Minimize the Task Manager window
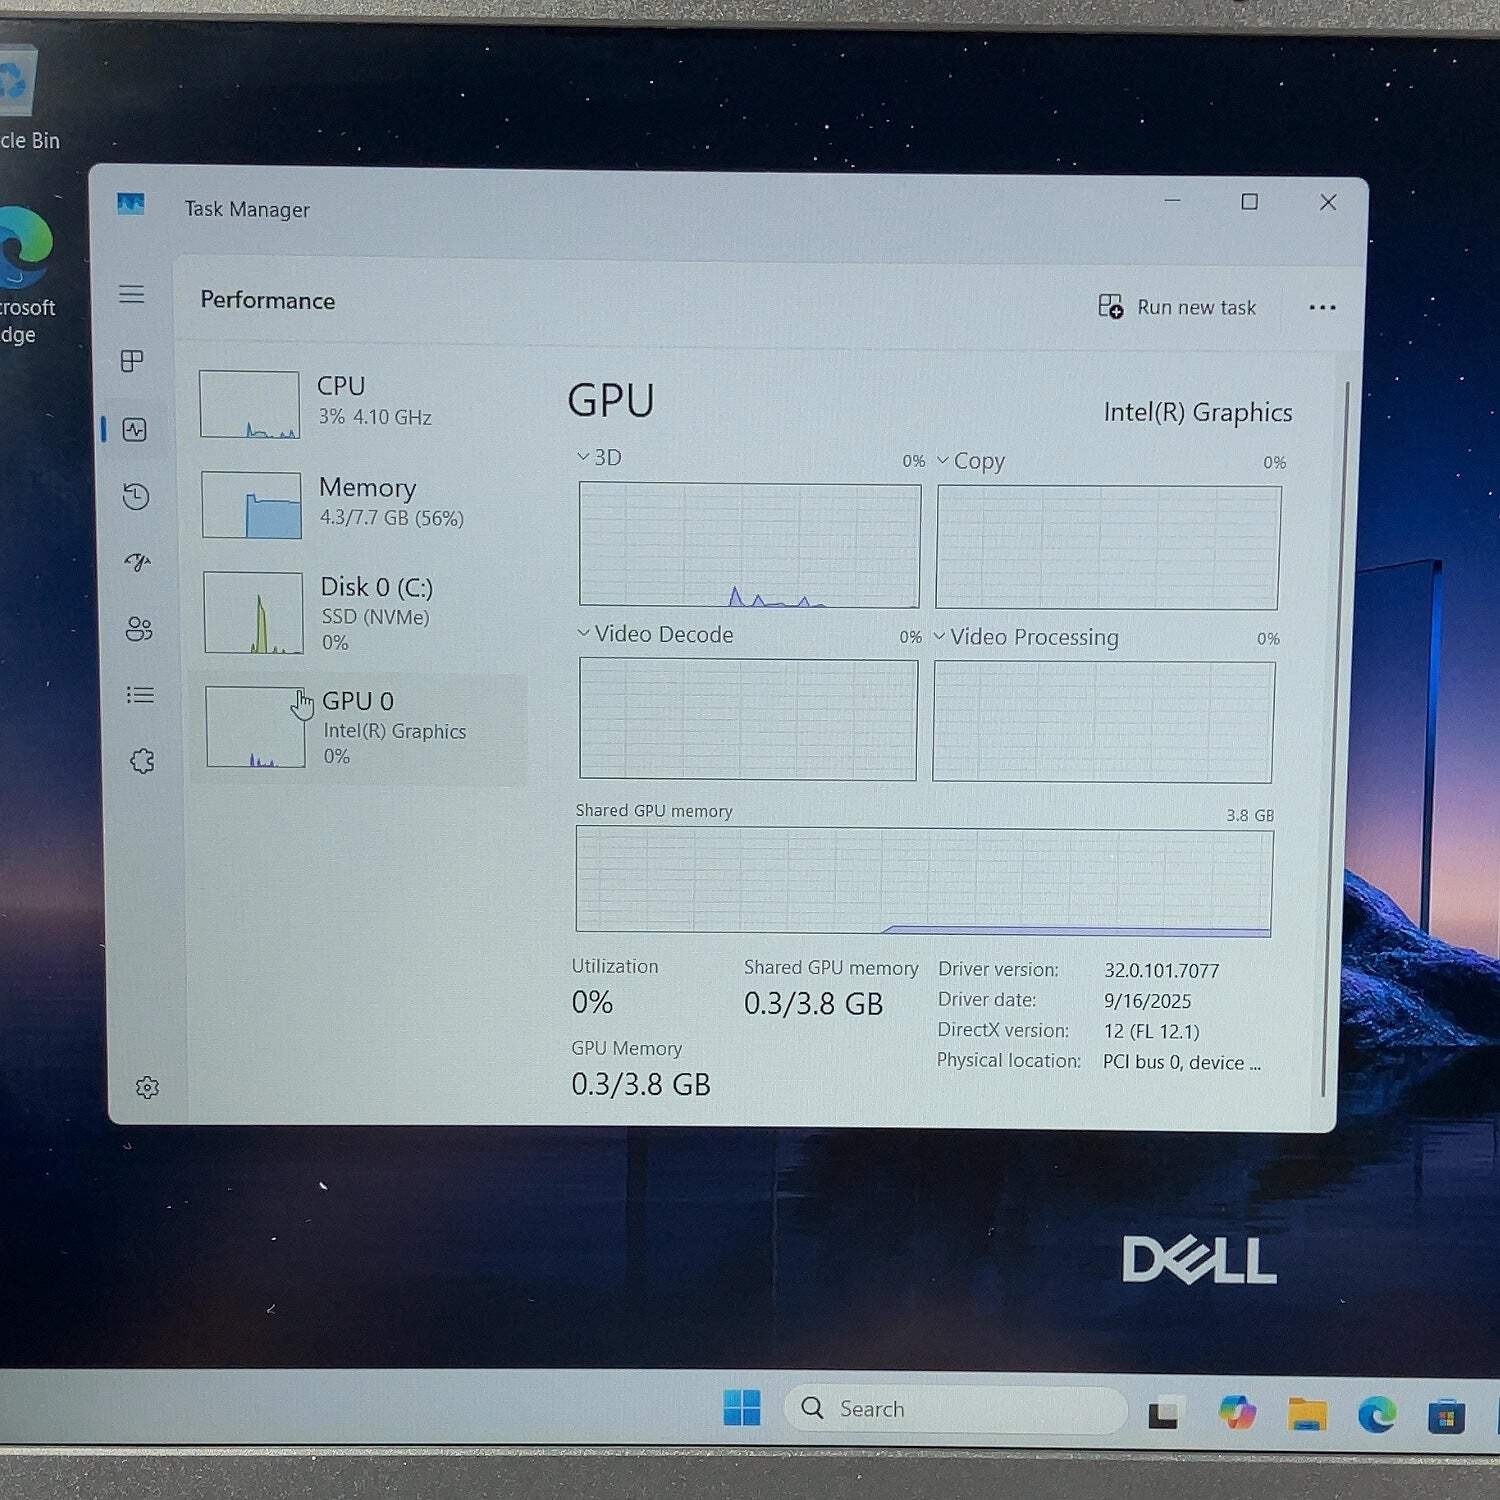The height and width of the screenshot is (1500, 1500). pyautogui.click(x=1172, y=201)
